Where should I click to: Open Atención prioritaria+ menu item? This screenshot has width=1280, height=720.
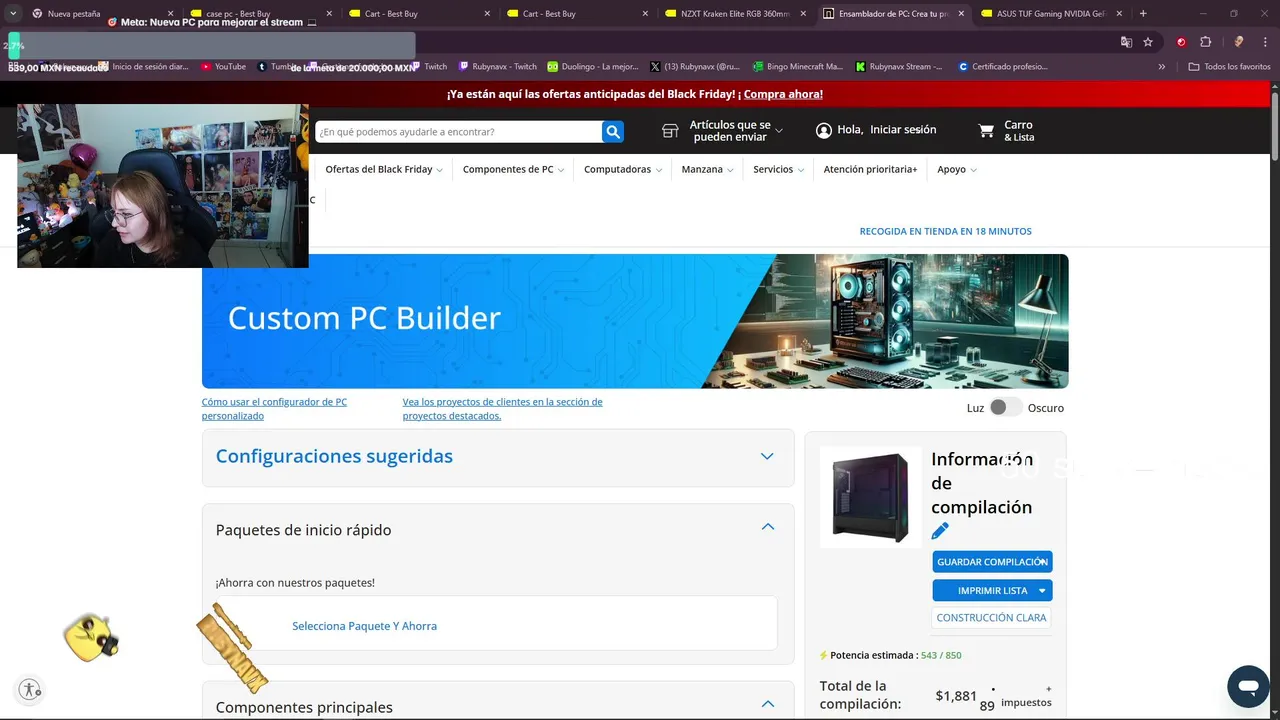point(870,170)
